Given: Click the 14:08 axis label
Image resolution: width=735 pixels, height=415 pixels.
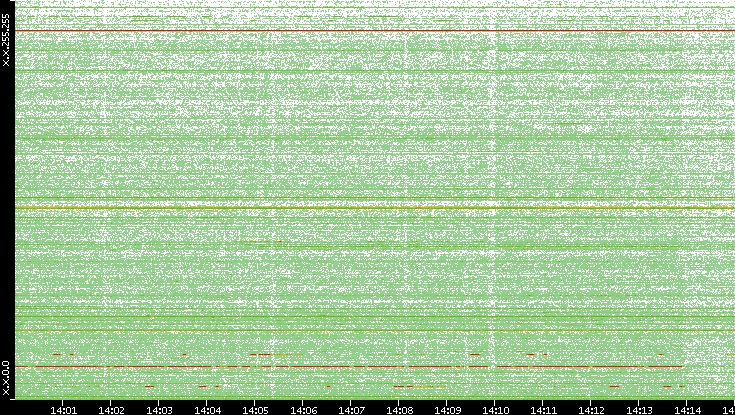Looking at the screenshot, I should point(399,410).
